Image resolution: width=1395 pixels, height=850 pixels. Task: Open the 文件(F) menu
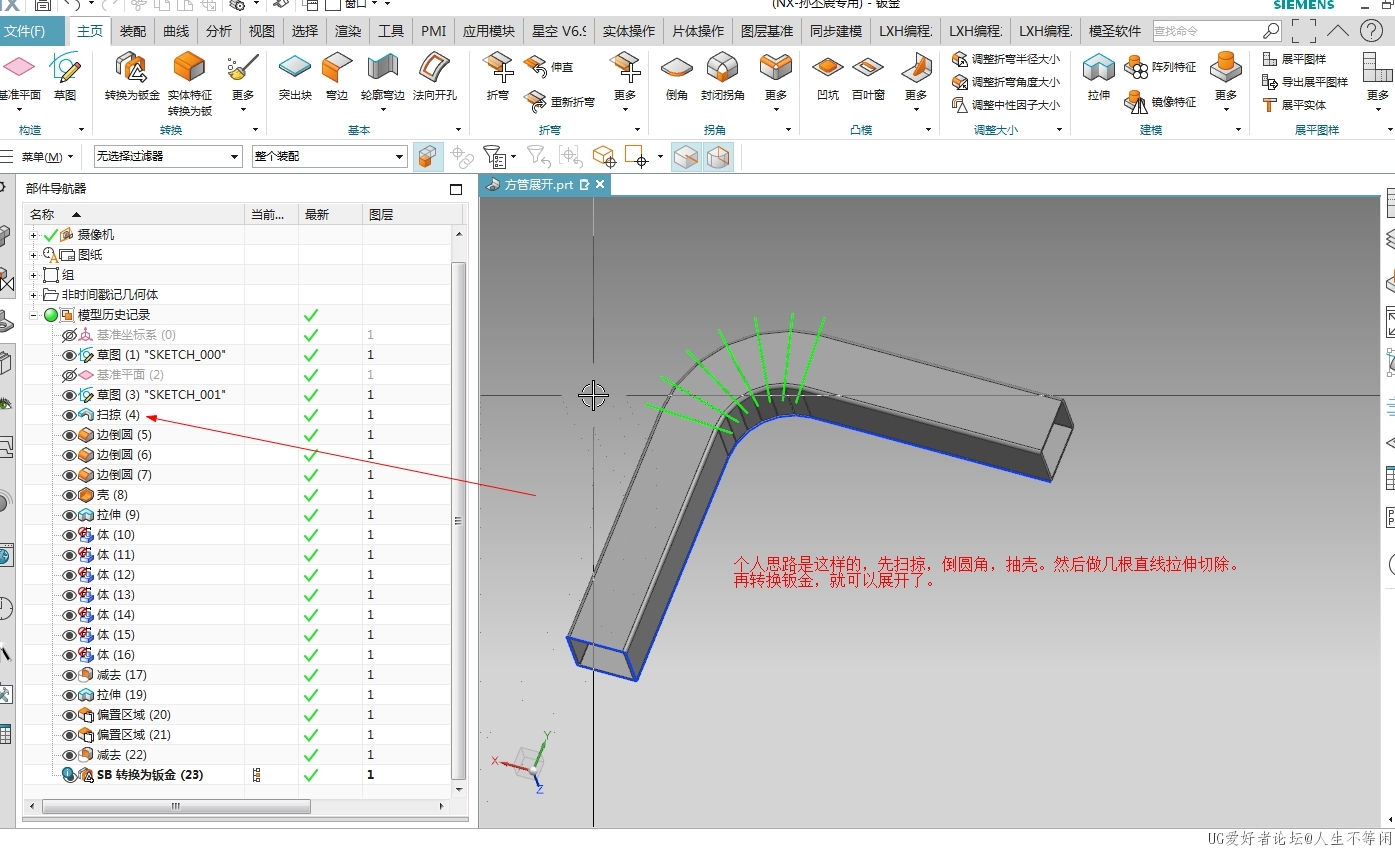point(25,31)
